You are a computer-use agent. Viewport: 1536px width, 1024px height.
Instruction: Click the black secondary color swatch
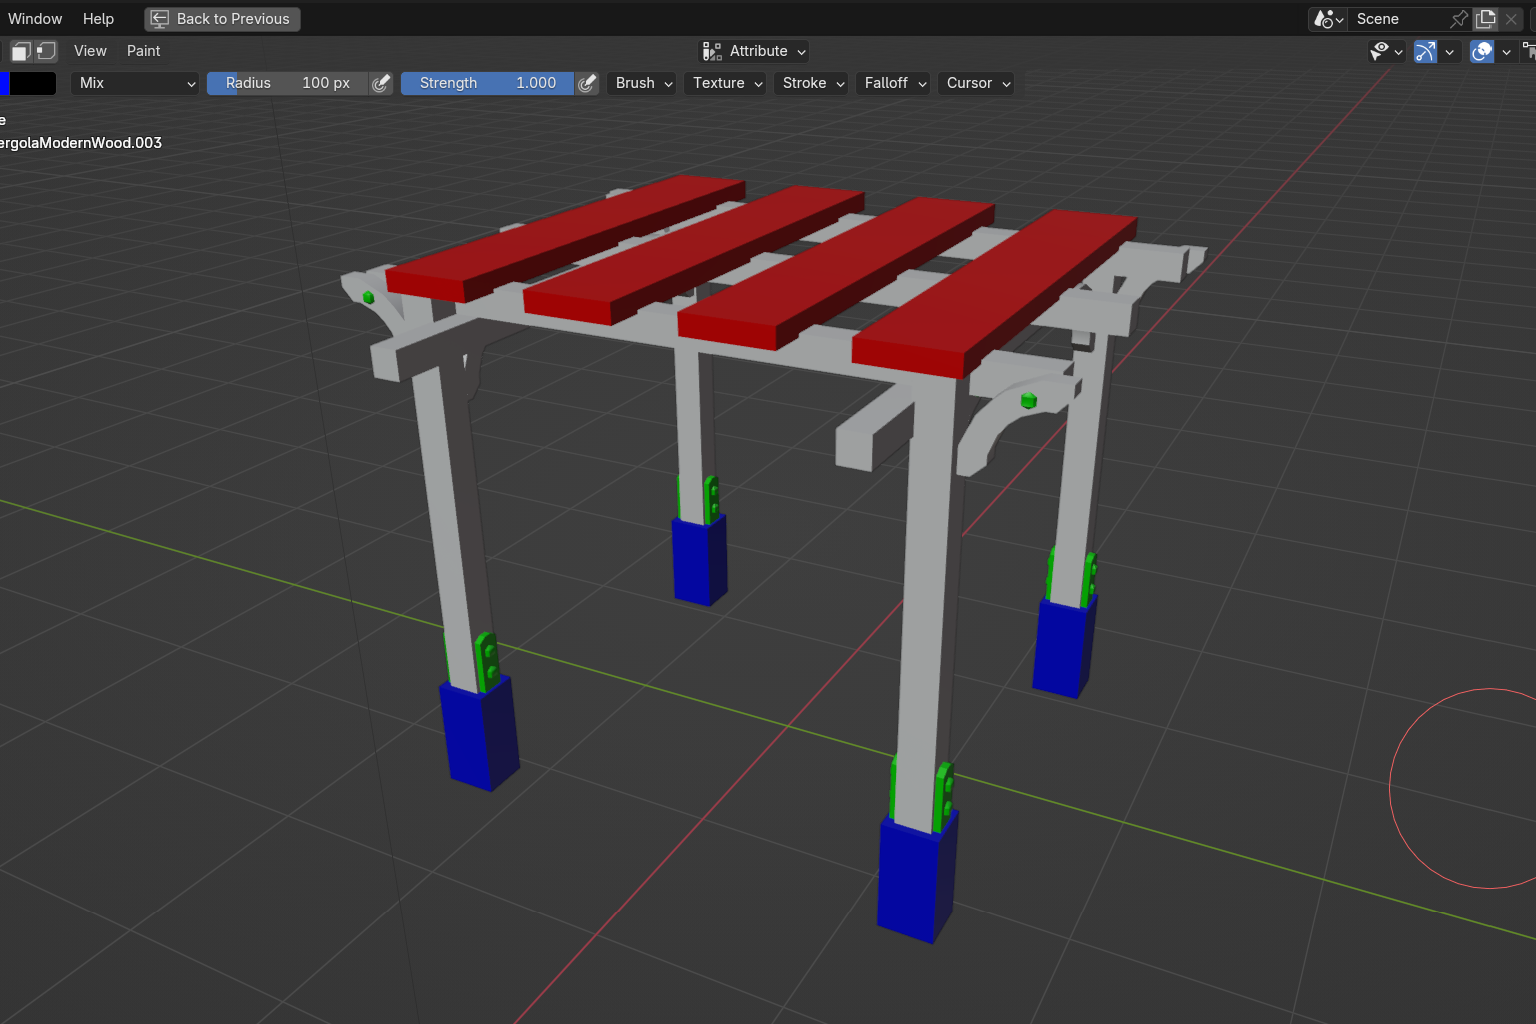click(x=33, y=83)
